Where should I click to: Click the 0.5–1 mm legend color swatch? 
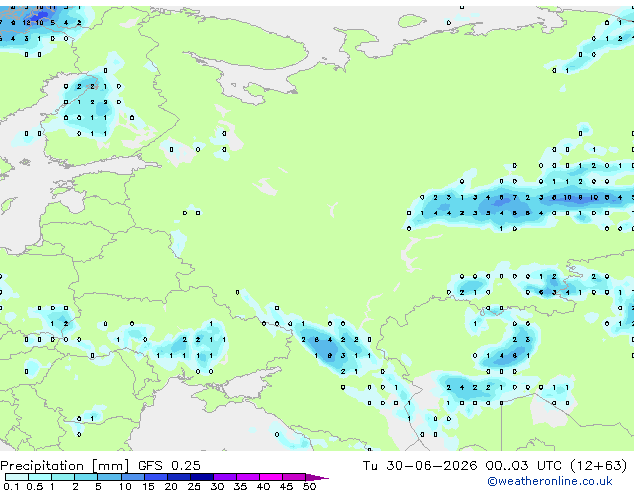coord(40,477)
